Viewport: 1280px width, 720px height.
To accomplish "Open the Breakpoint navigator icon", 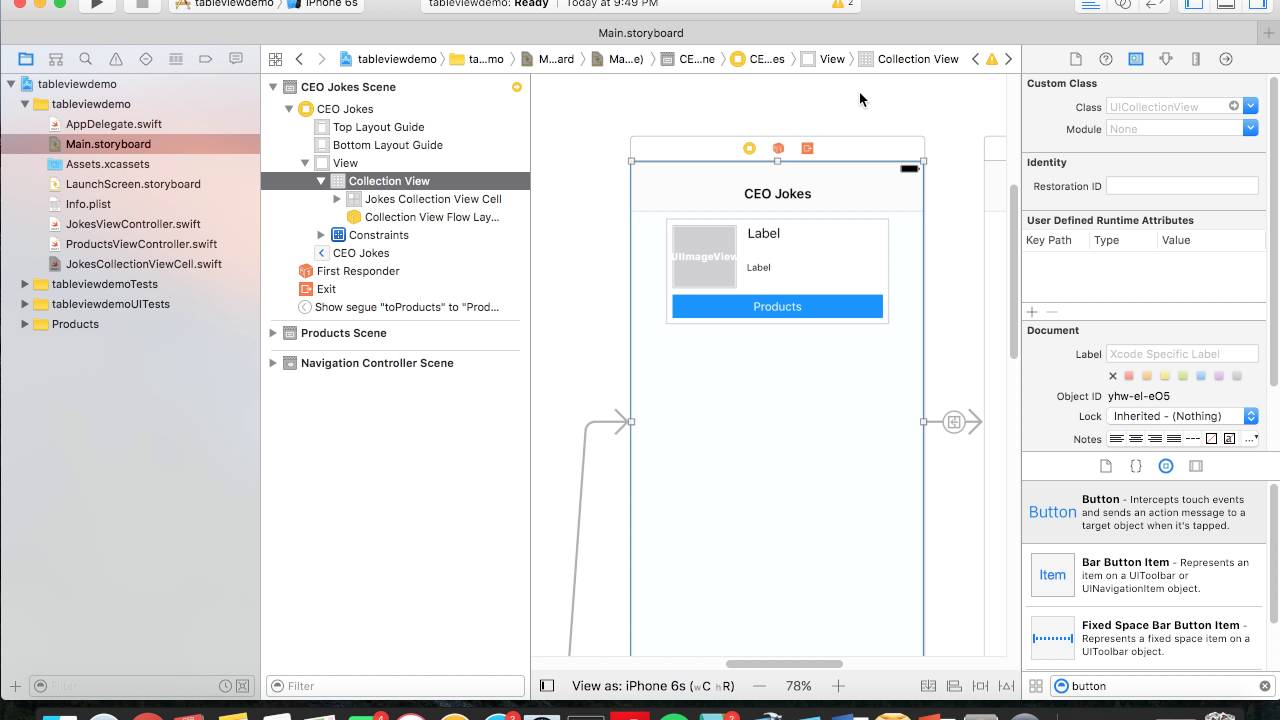I will click(x=206, y=59).
